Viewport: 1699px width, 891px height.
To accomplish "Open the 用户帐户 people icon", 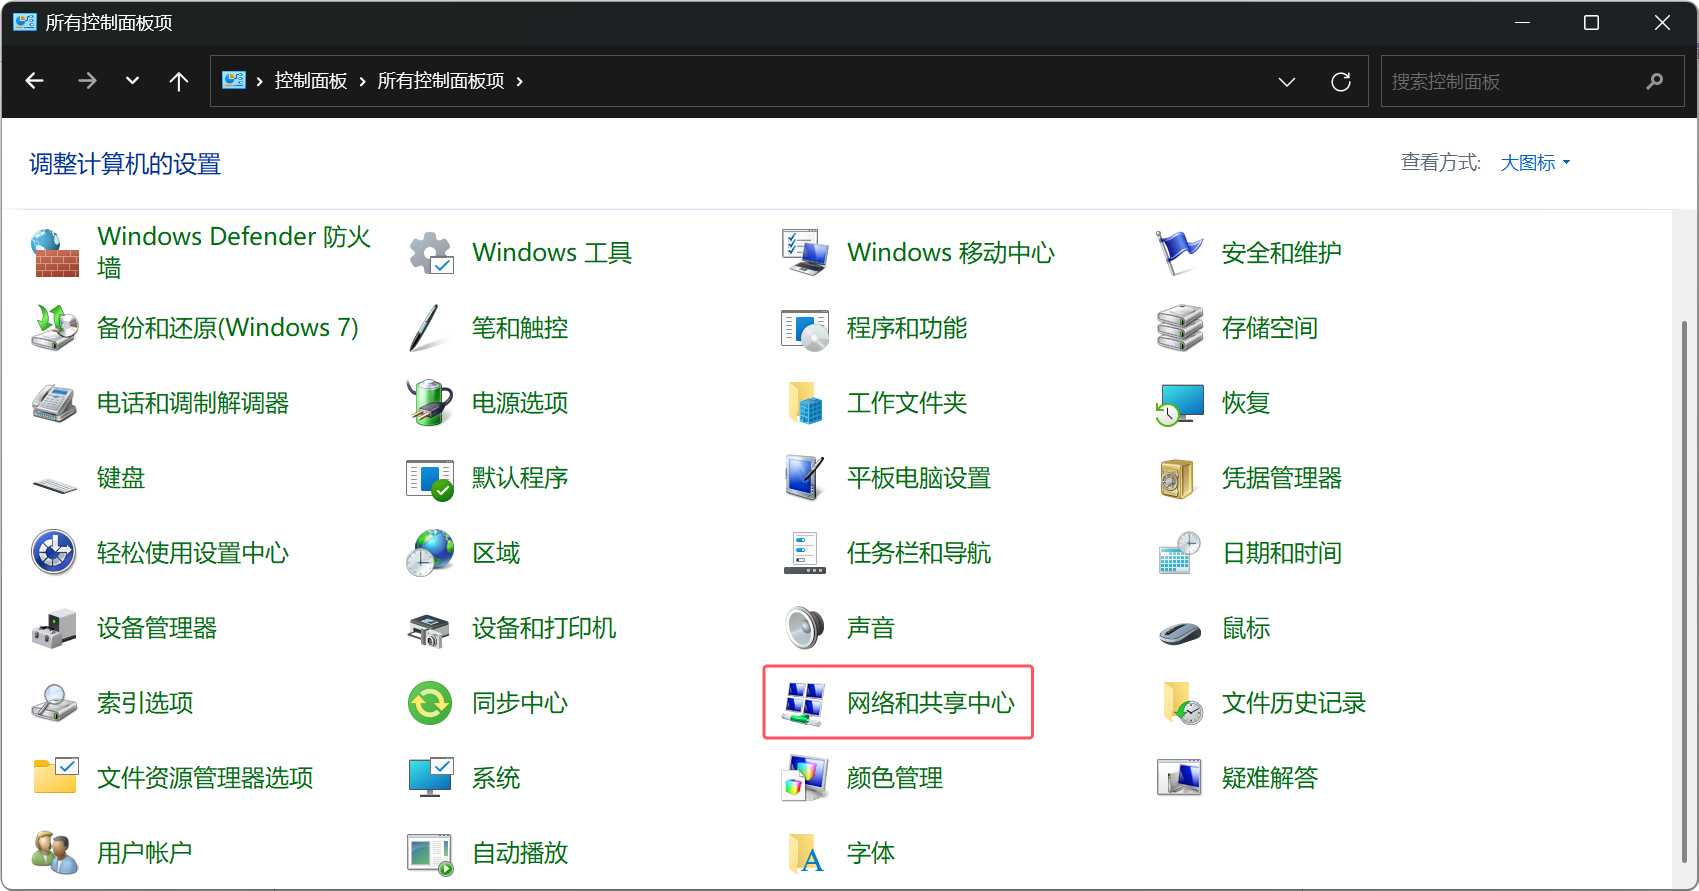I will click(55, 852).
